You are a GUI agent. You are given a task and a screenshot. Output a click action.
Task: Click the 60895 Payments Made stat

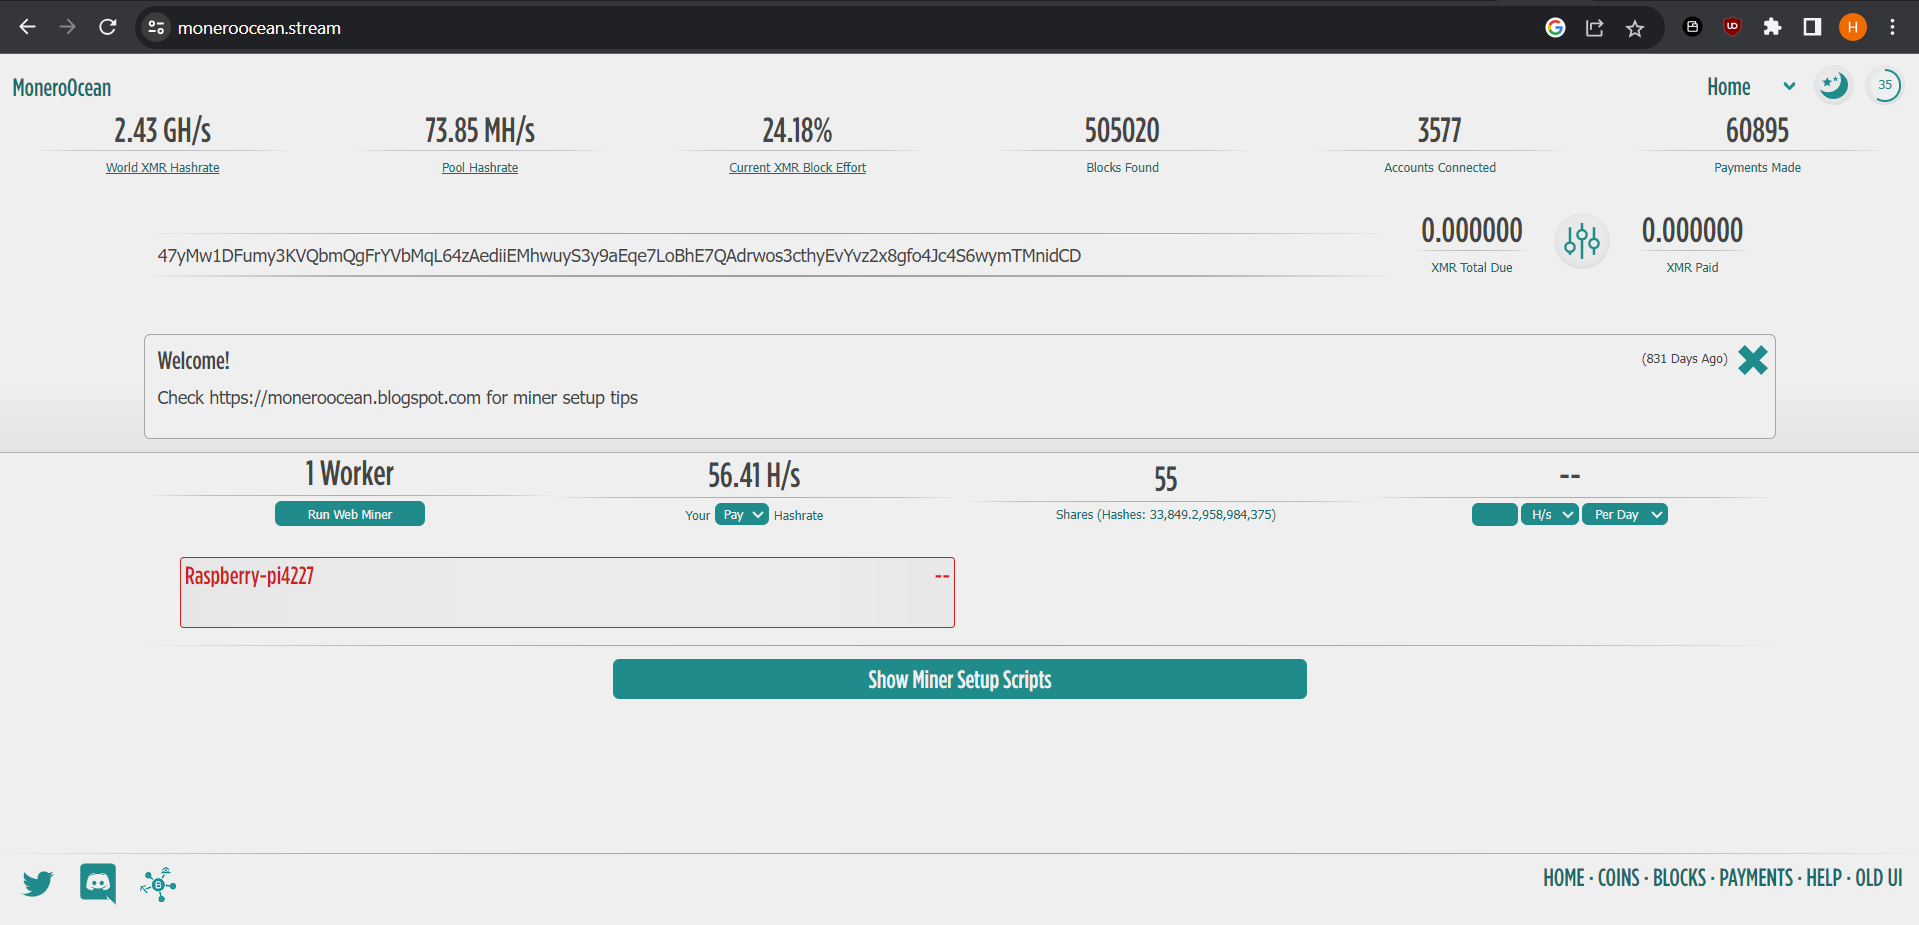click(1757, 130)
